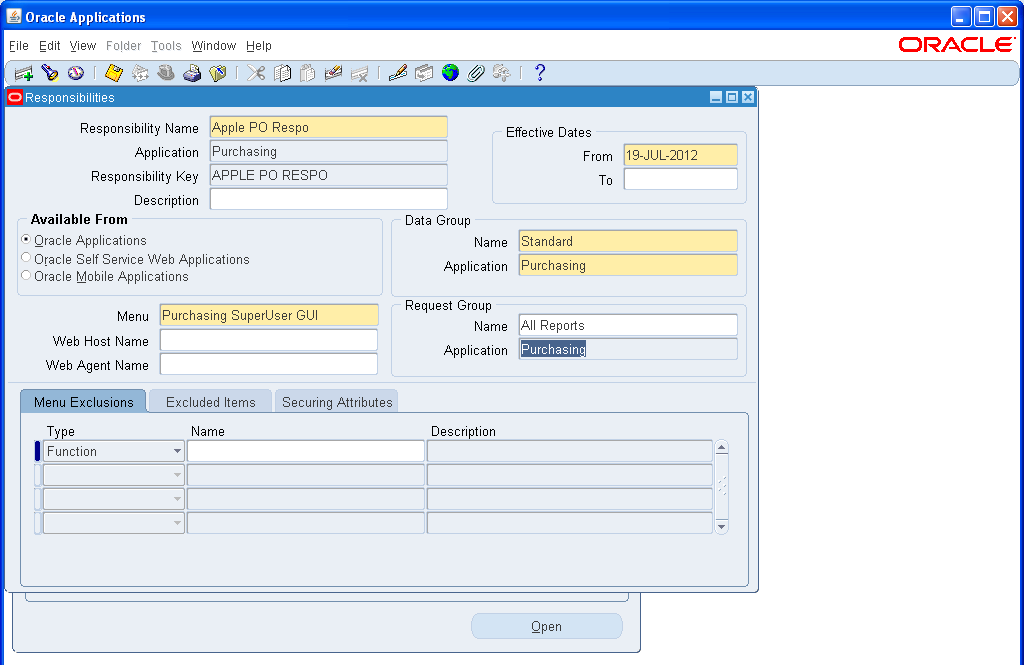The image size is (1024, 665).
Task: Click the Name field in first exclusions row
Action: pyautogui.click(x=306, y=451)
